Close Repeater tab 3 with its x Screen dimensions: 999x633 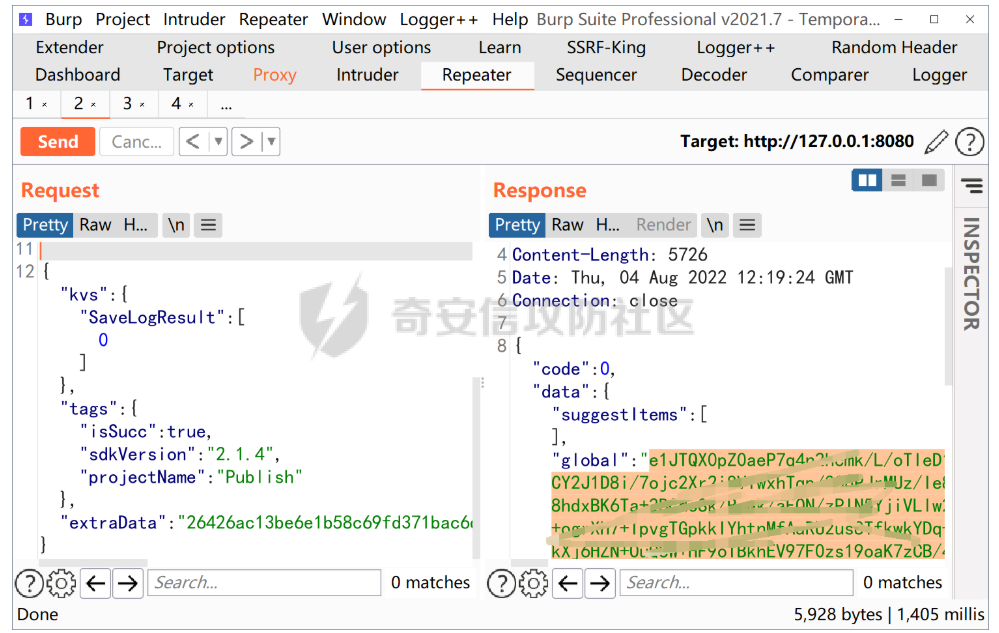pyautogui.click(x=142, y=104)
